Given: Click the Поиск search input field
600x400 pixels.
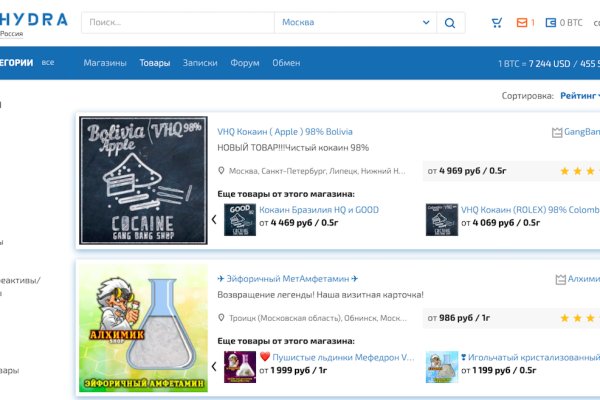Looking at the screenshot, I should 178,22.
